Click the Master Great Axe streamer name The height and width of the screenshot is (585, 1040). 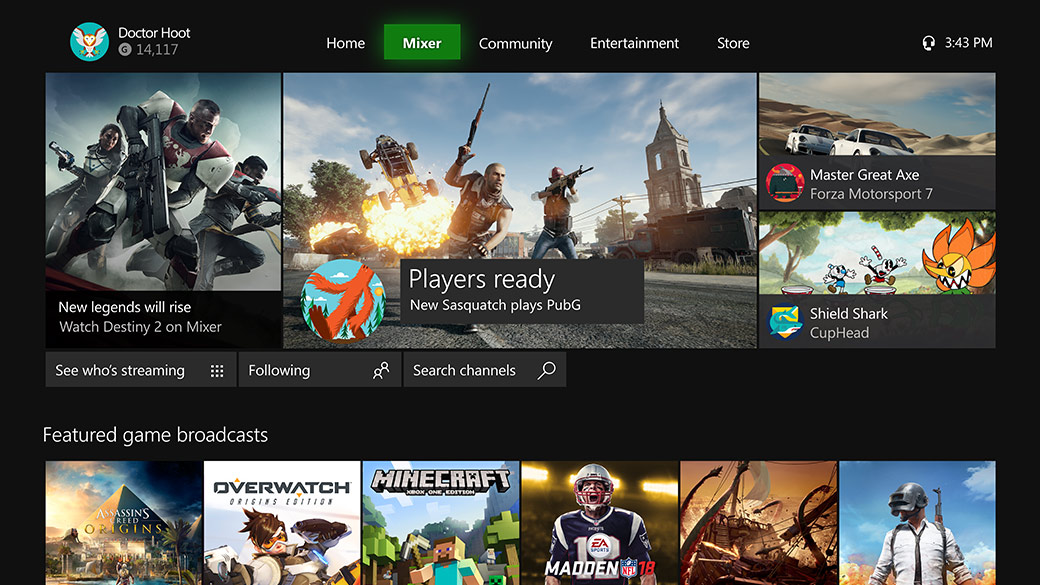pyautogui.click(x=864, y=175)
